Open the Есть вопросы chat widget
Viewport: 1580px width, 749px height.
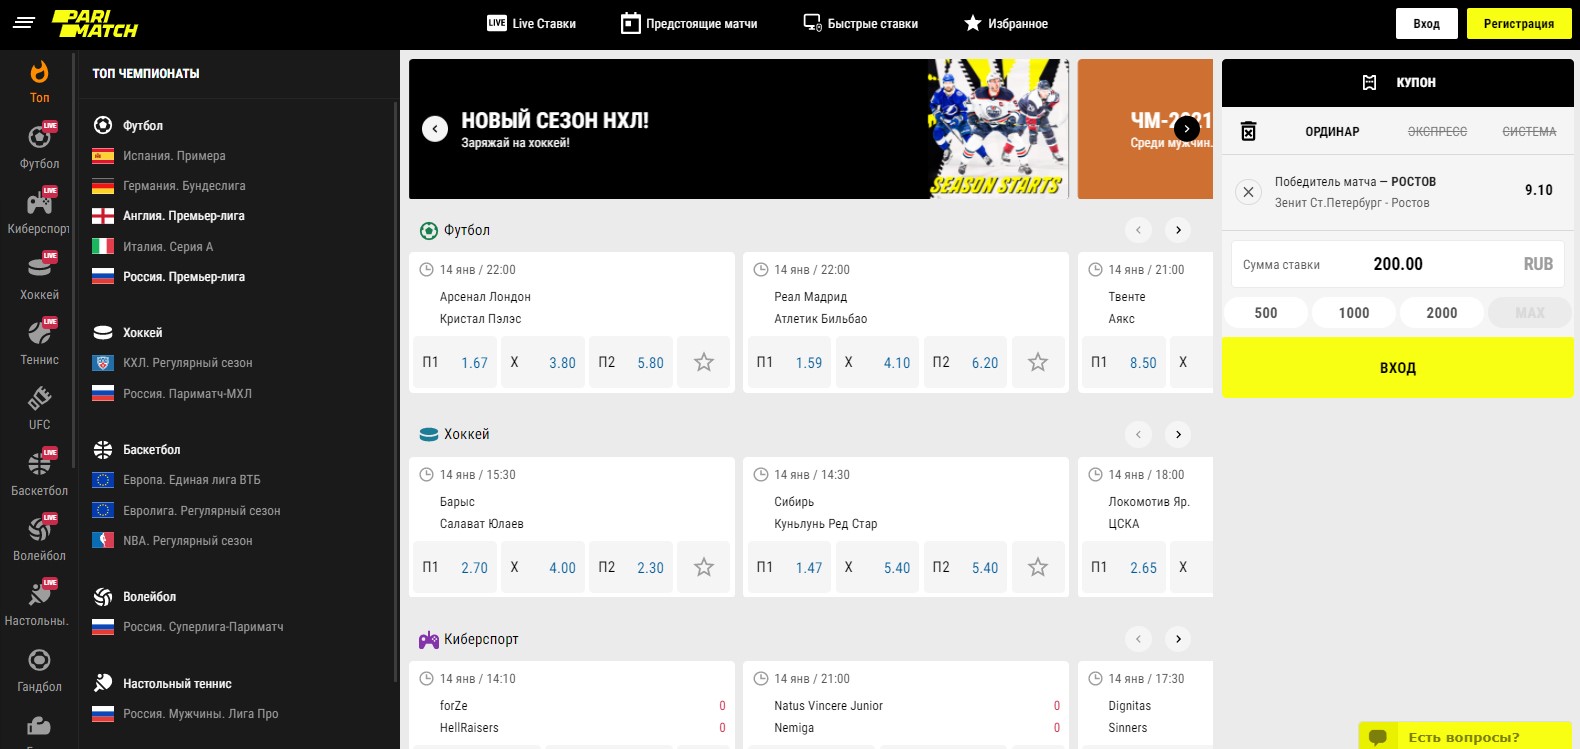pos(1465,736)
